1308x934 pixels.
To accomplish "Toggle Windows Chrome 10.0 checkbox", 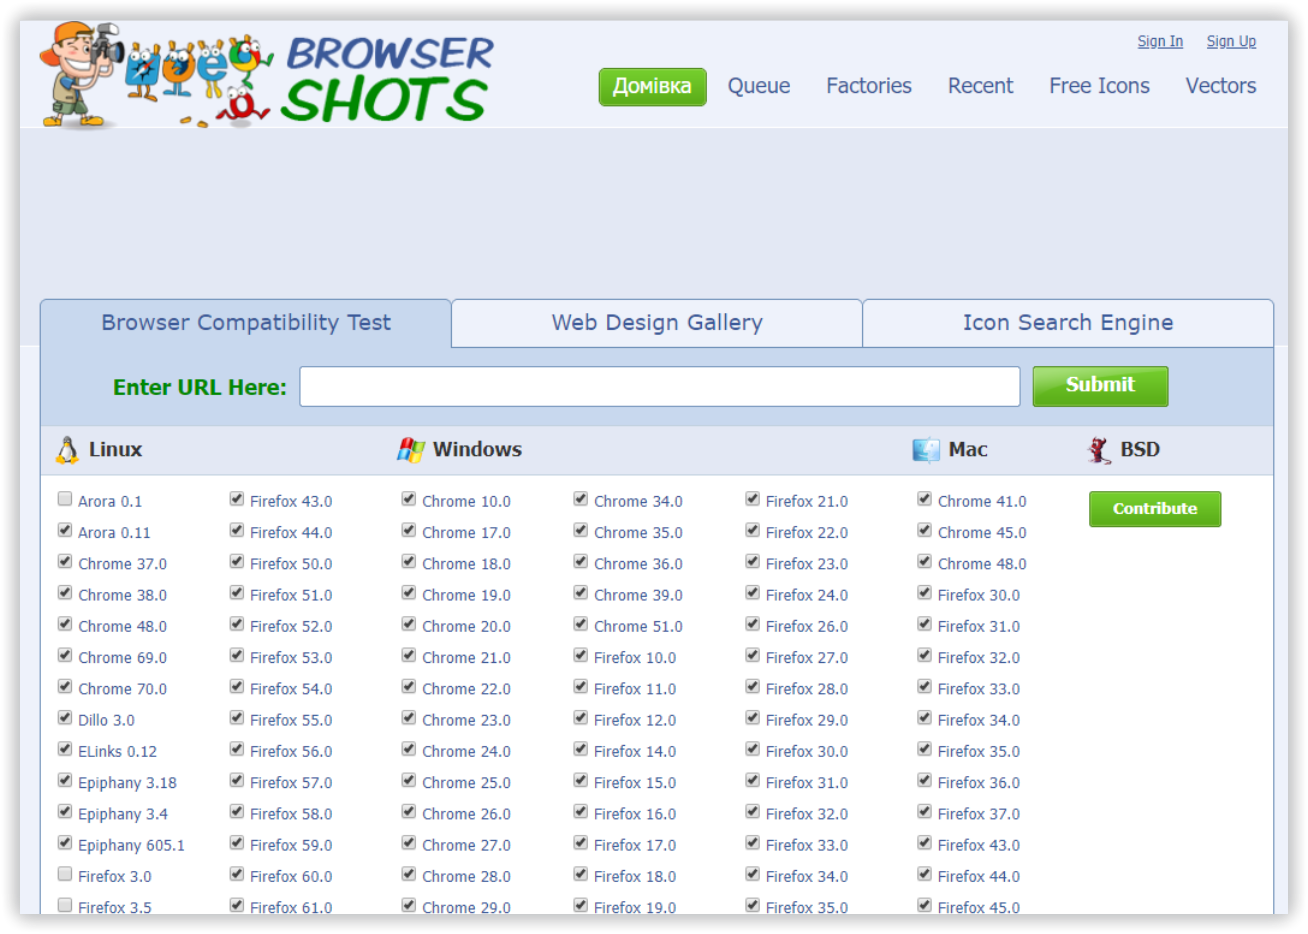I will click(x=409, y=499).
